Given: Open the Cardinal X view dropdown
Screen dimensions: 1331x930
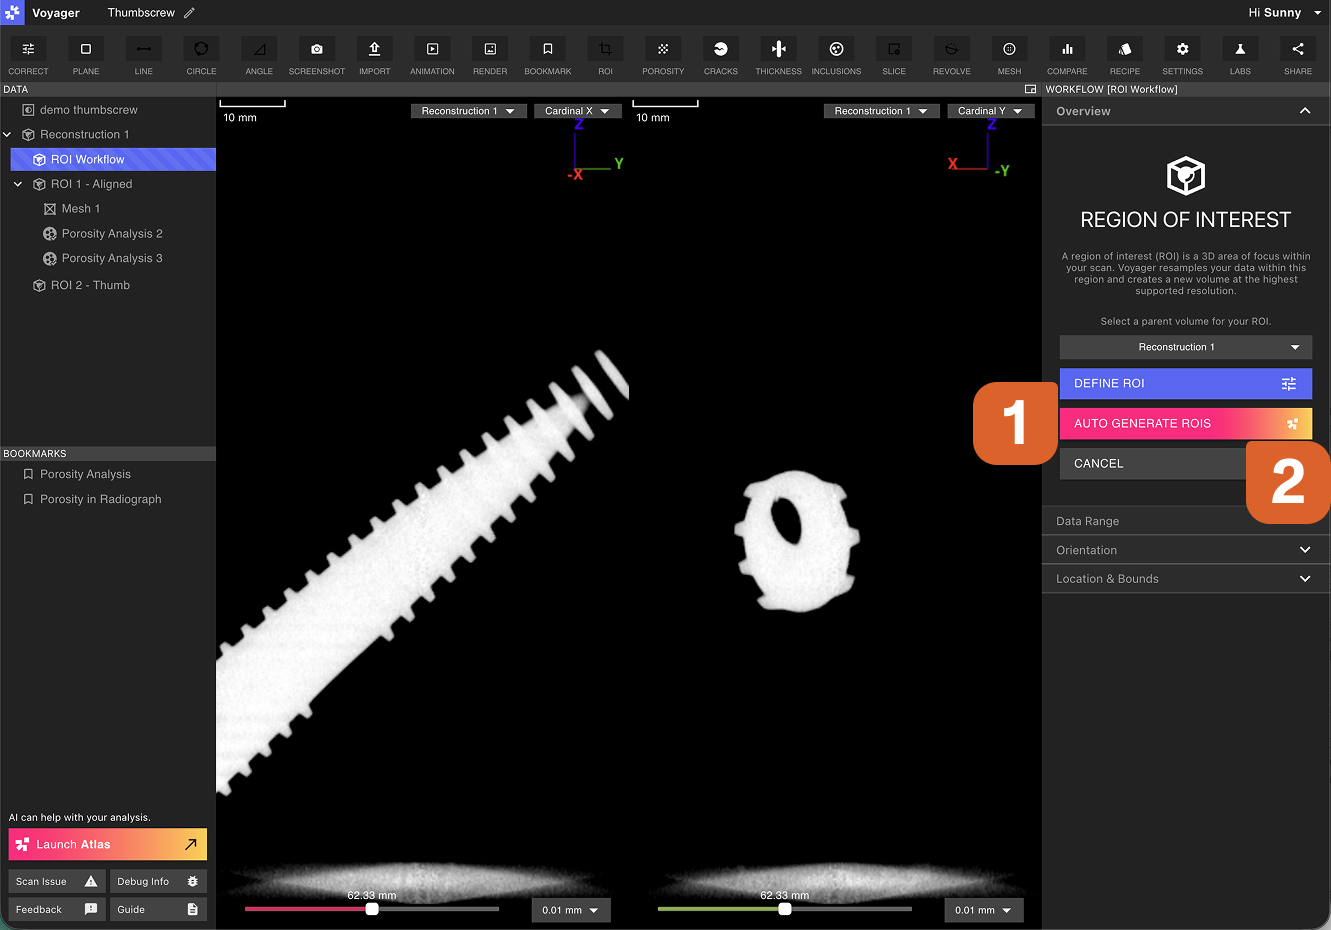Looking at the screenshot, I should 577,111.
